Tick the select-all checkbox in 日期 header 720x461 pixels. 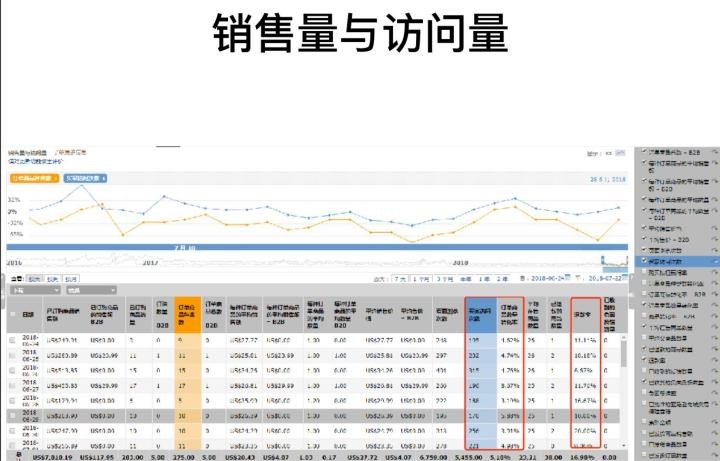coord(13,315)
